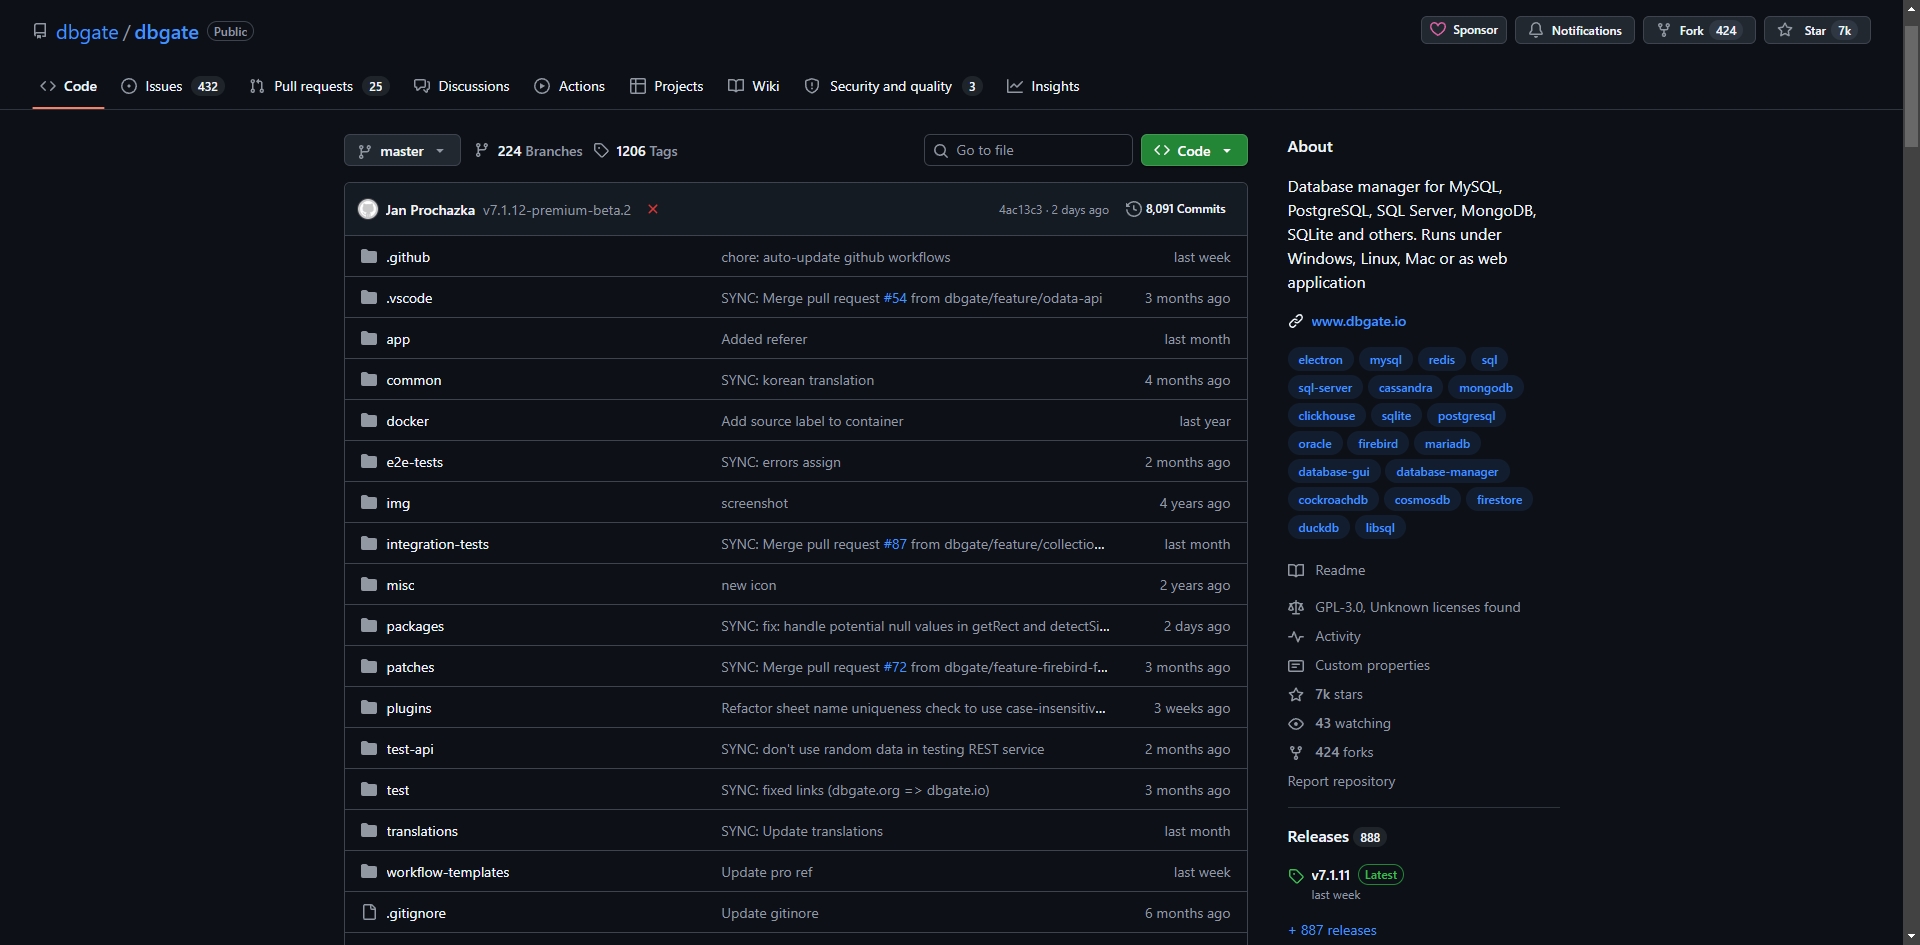The image size is (1920, 945).
Task: Open the + 887 releases link
Action: click(x=1332, y=930)
